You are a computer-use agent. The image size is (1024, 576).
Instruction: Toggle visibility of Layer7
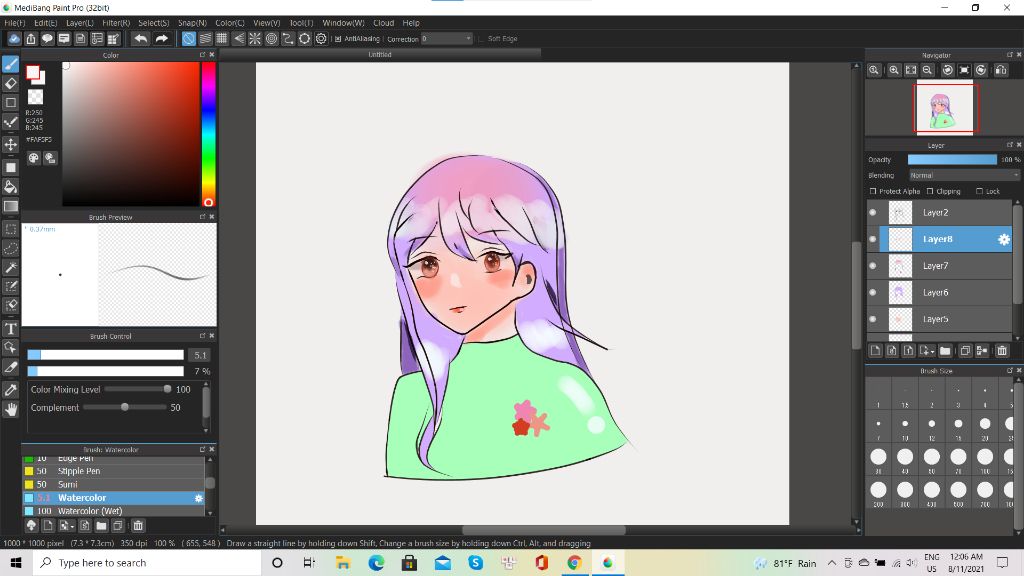[x=873, y=266]
